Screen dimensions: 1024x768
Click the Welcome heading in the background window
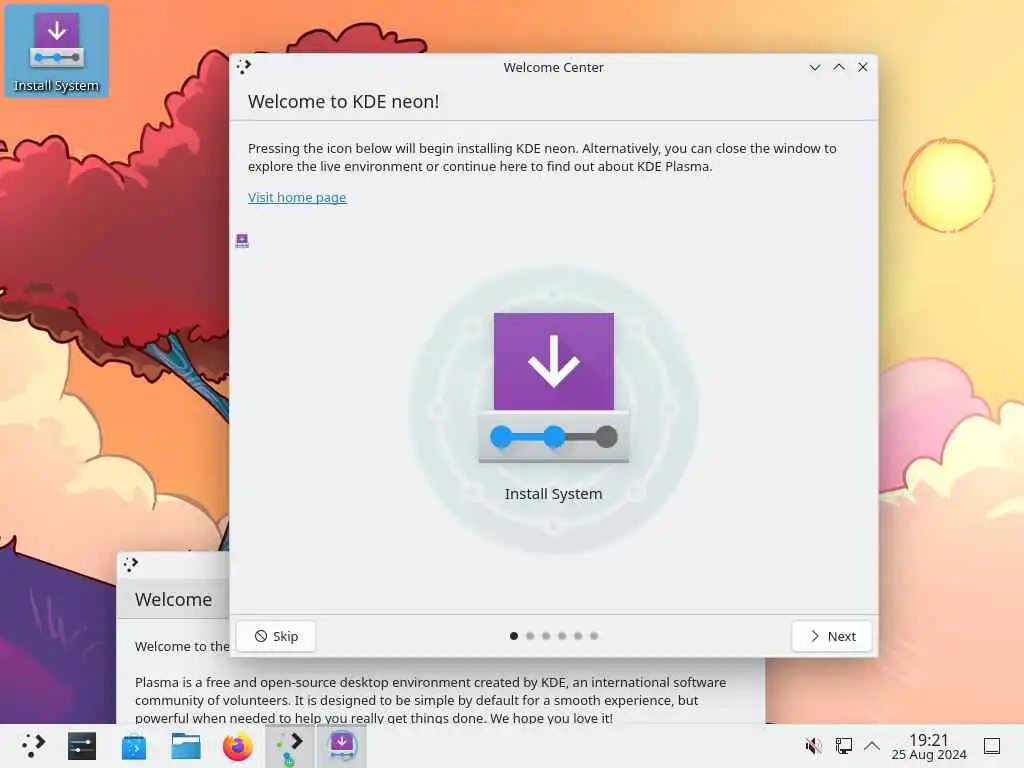tap(174, 600)
